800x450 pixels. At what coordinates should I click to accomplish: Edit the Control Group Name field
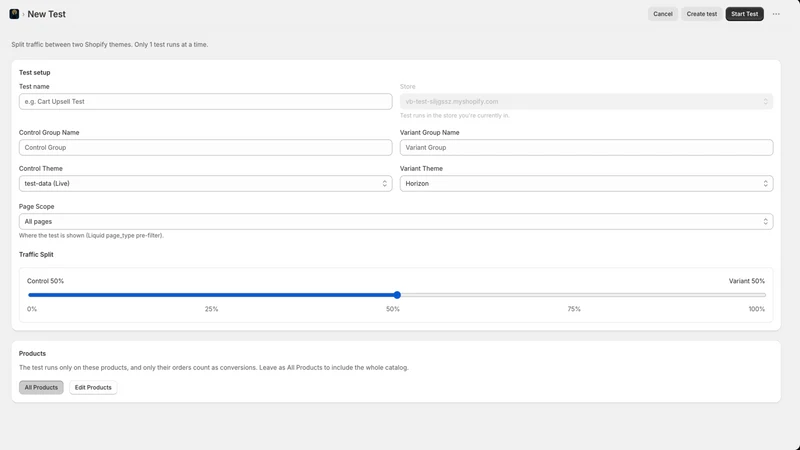(206, 147)
